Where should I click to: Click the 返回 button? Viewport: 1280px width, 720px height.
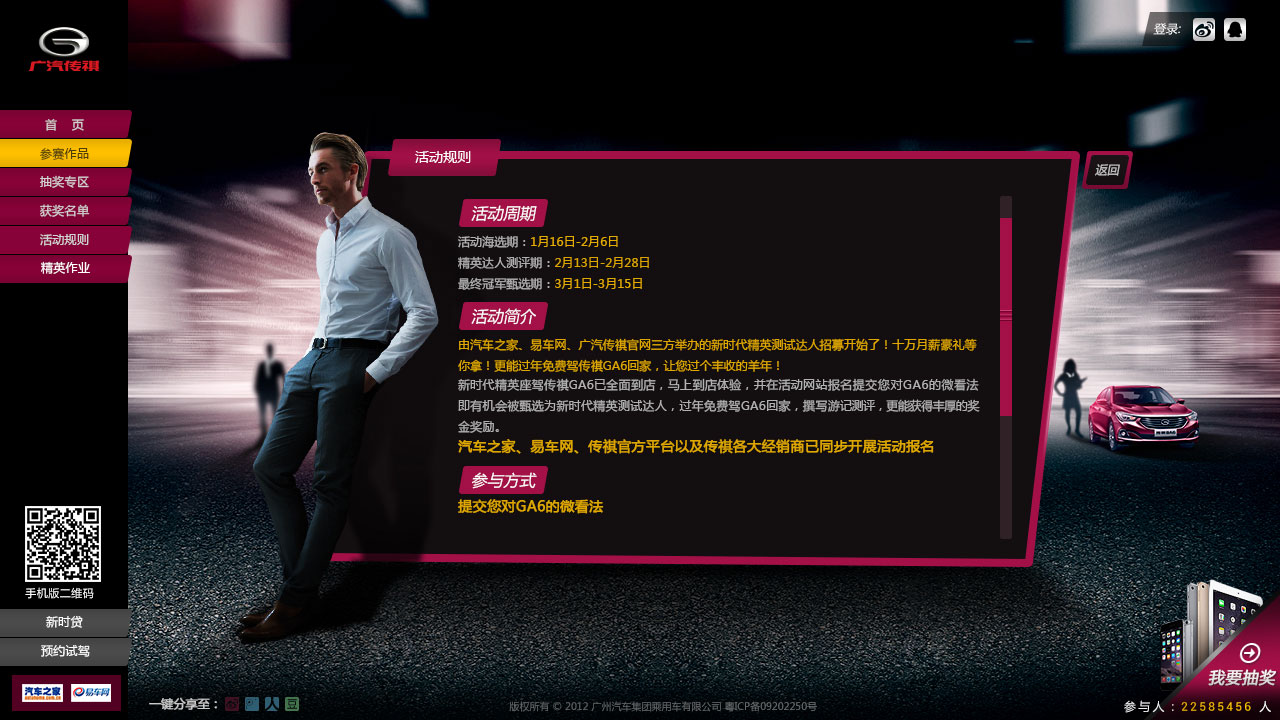click(x=1107, y=170)
